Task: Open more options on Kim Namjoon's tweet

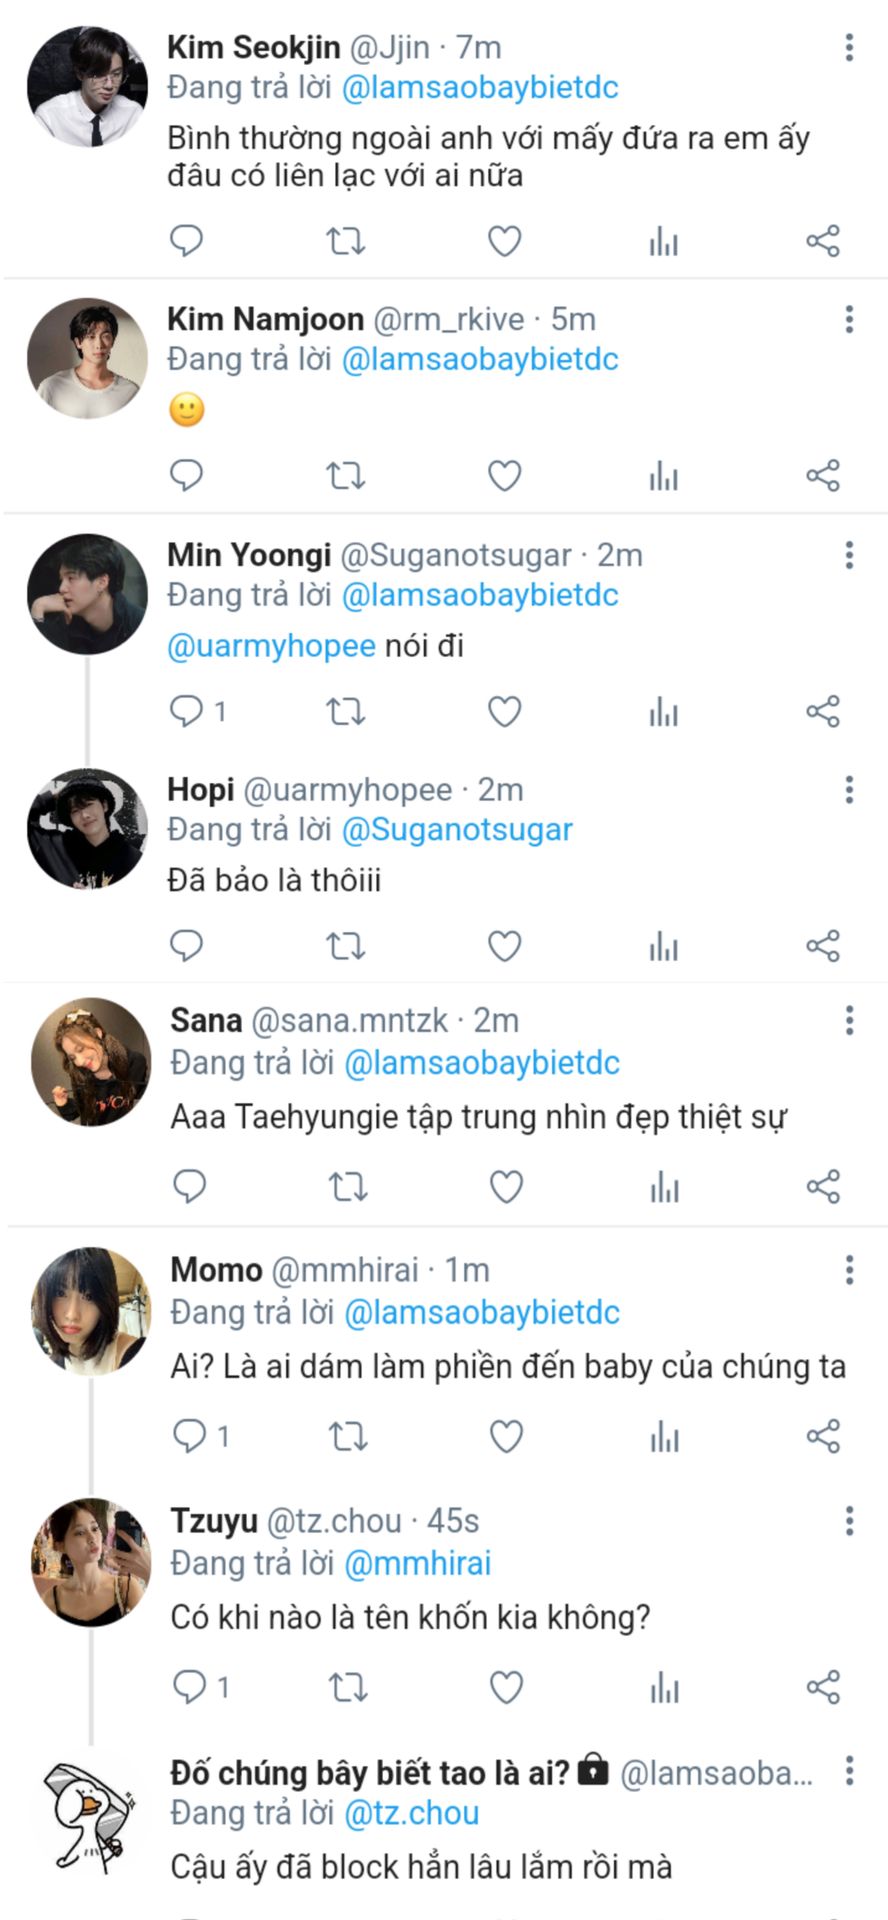Action: click(849, 319)
